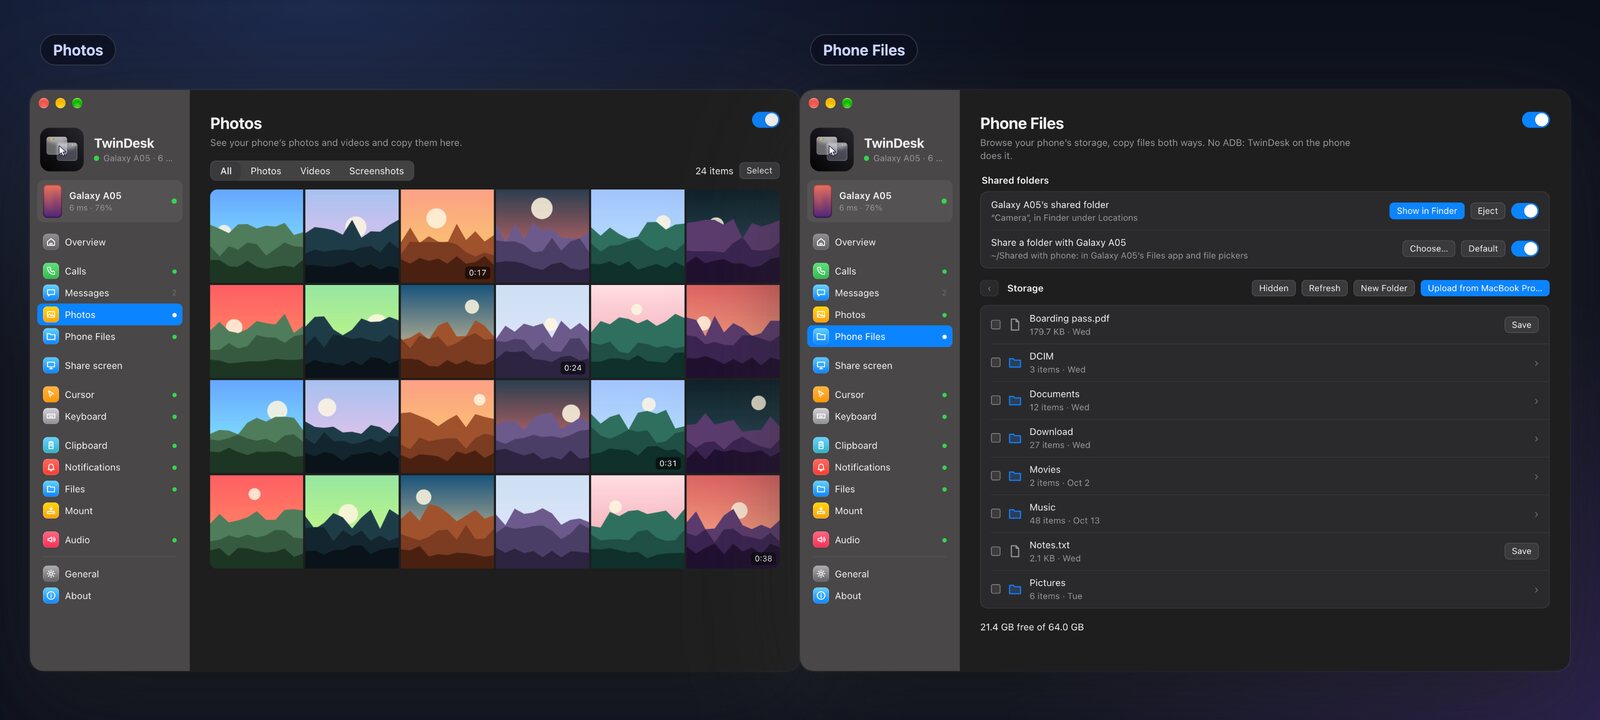Select Share screen icon in Photos window sidebar
1600x720 pixels.
click(51, 366)
